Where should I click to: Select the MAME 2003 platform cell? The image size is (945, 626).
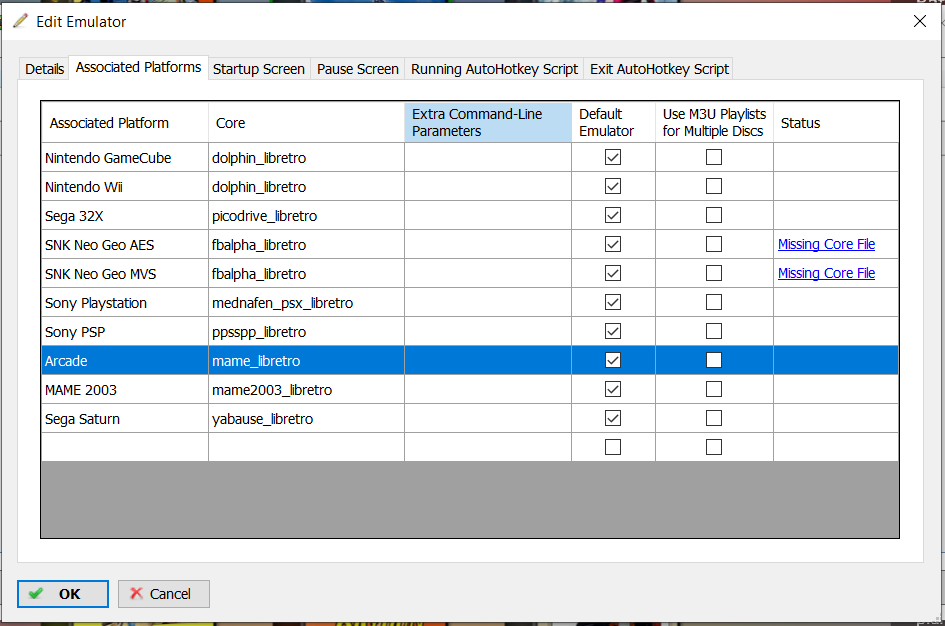125,389
